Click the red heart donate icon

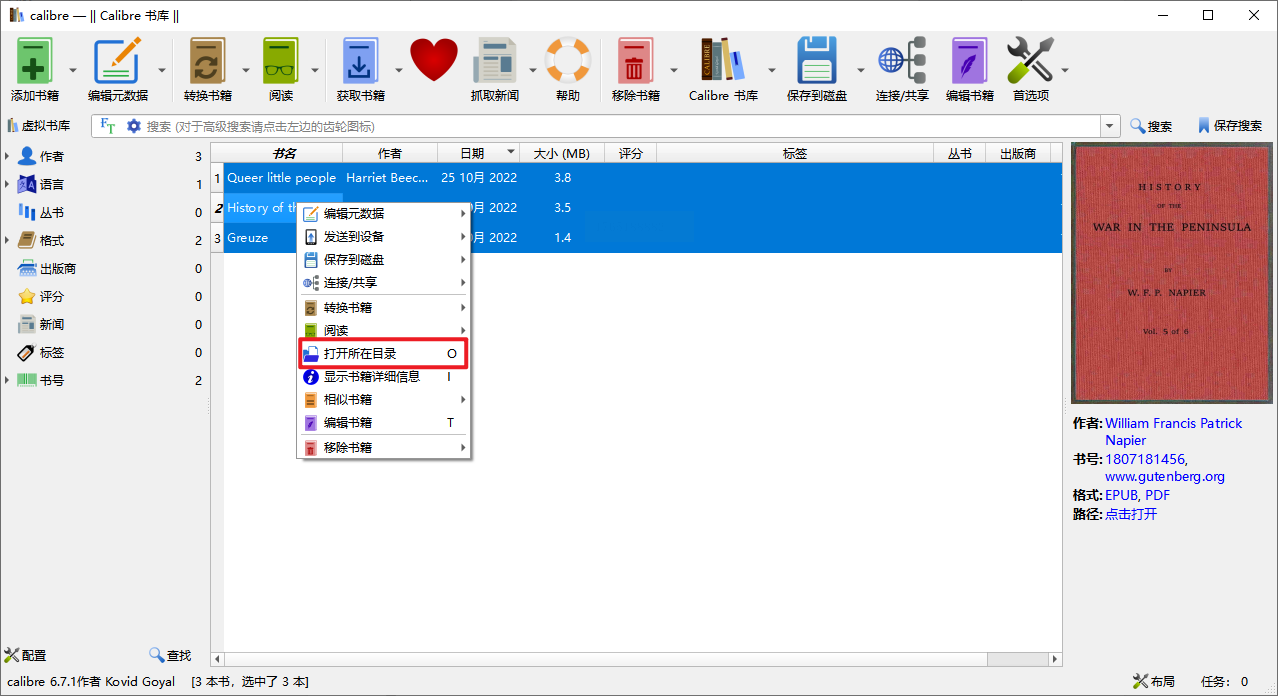point(433,61)
